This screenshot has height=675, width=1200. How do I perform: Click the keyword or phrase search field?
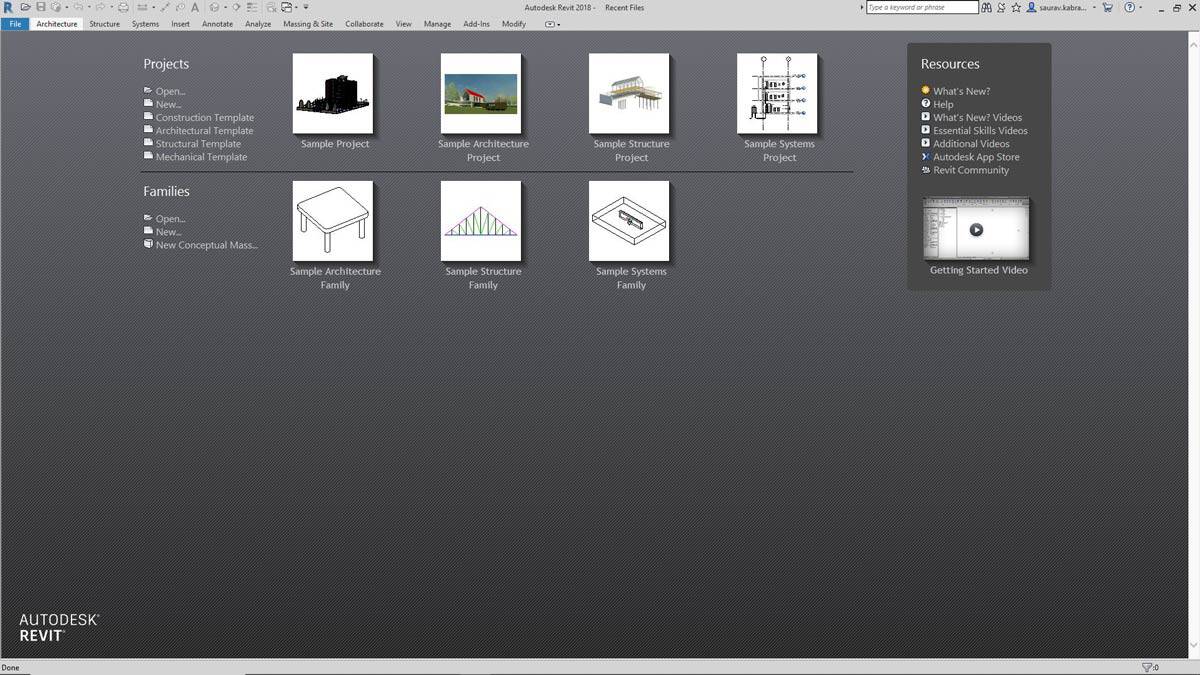[x=922, y=7]
